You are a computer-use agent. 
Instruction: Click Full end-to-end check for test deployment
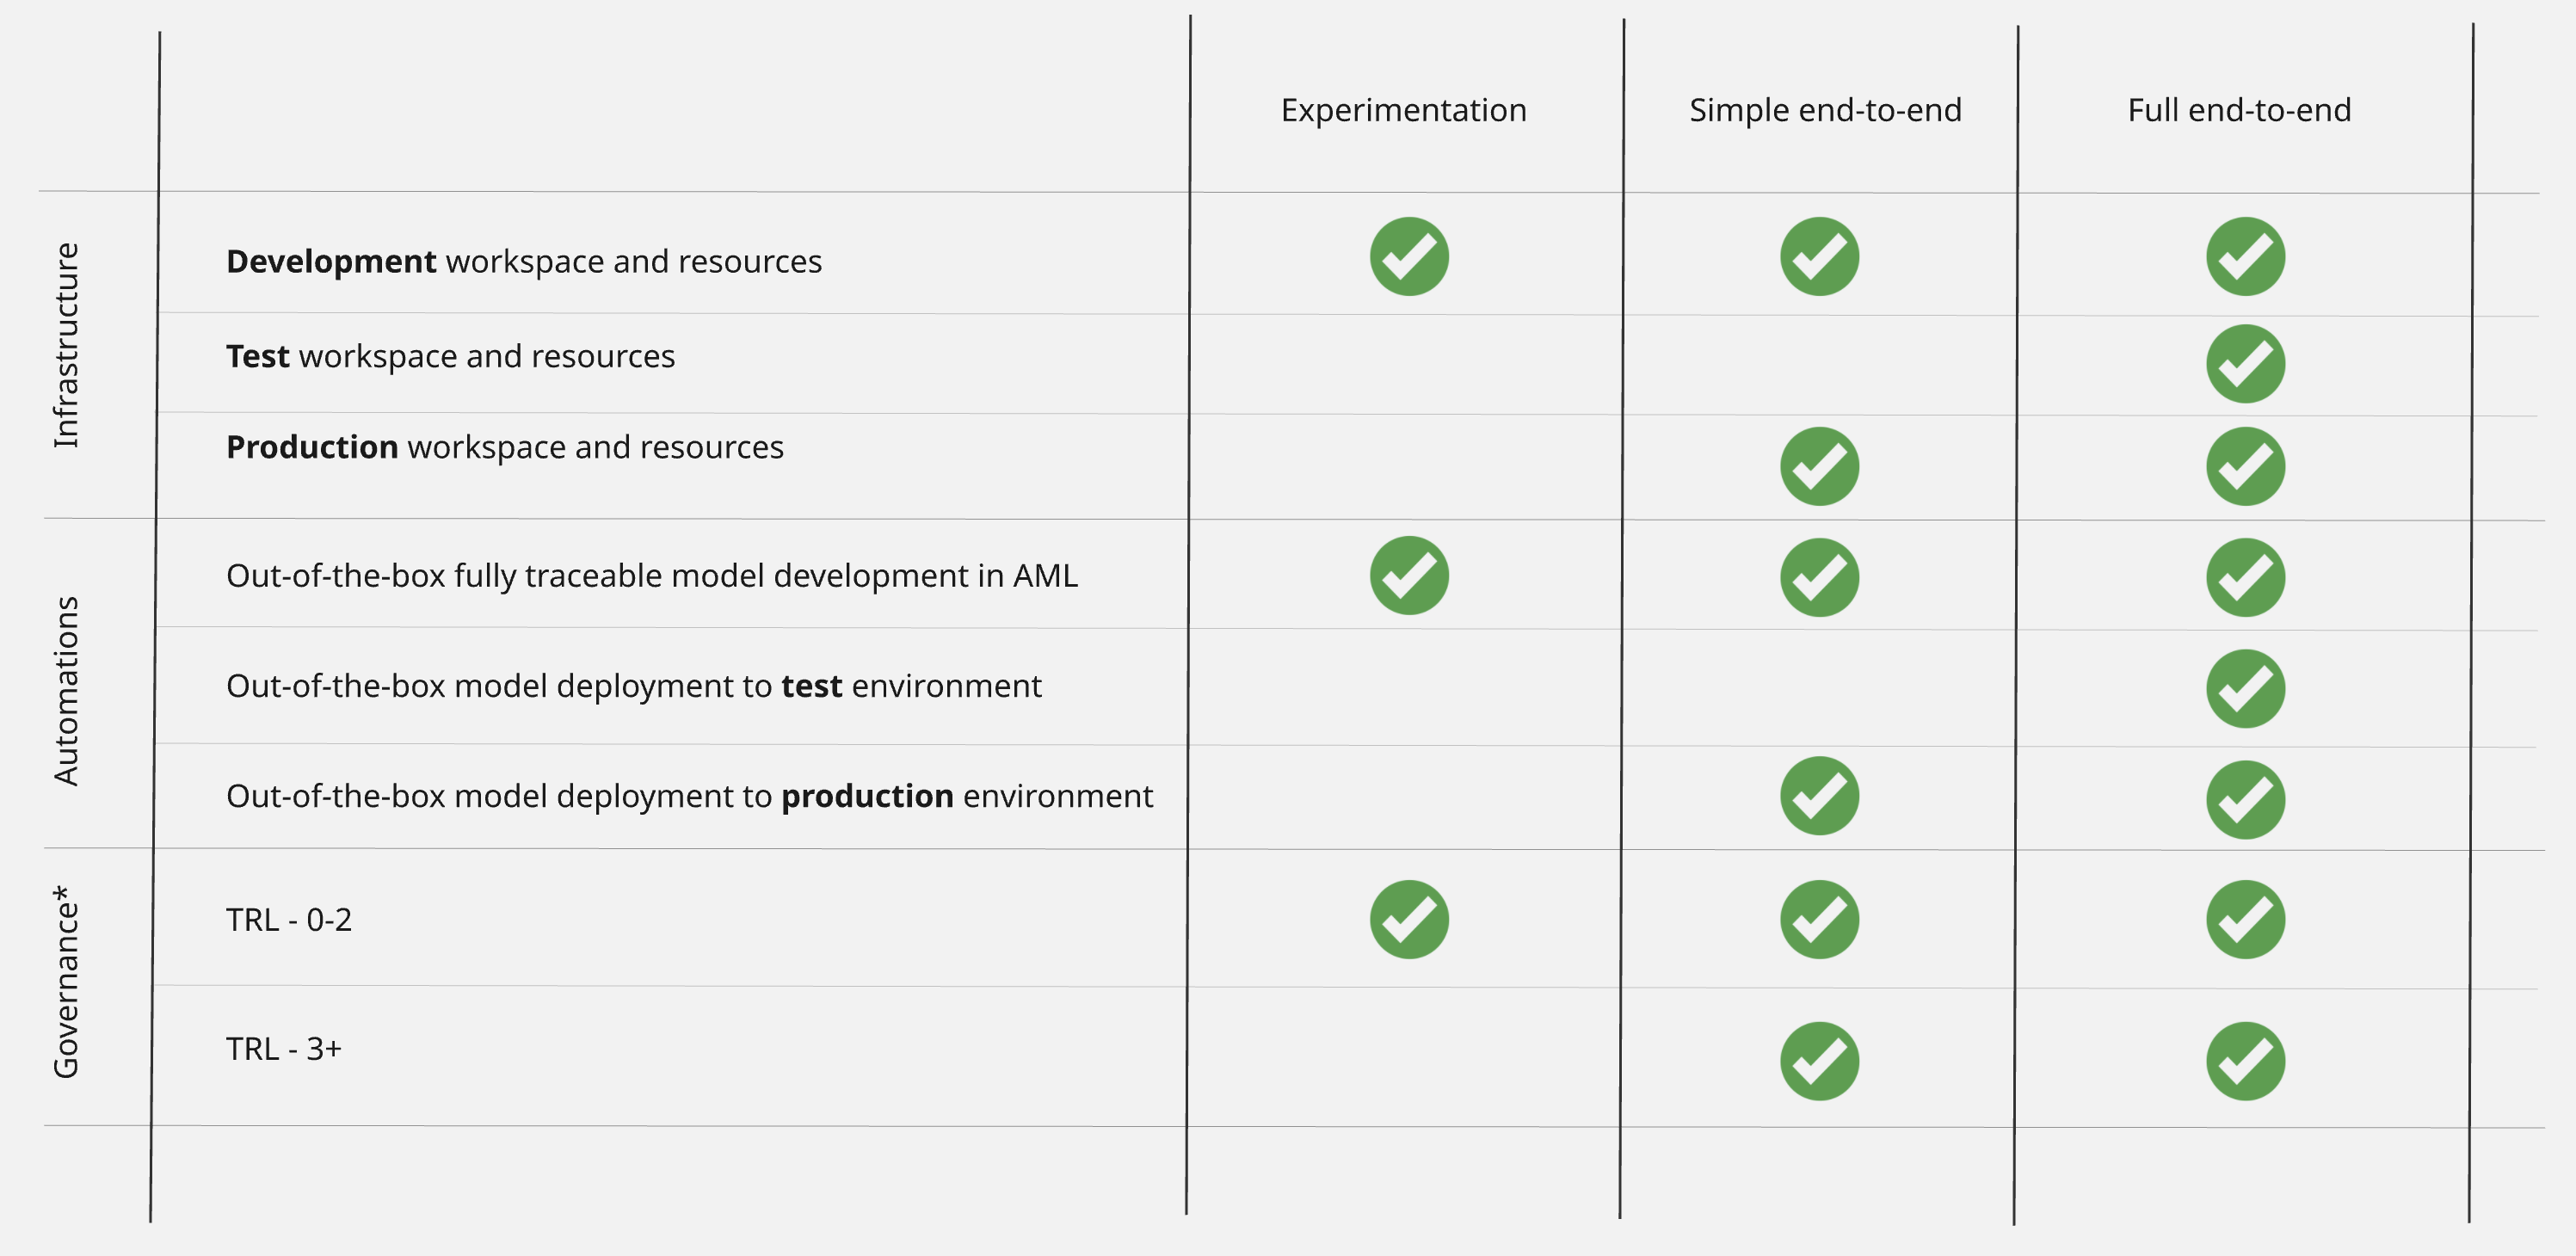(x=2245, y=689)
